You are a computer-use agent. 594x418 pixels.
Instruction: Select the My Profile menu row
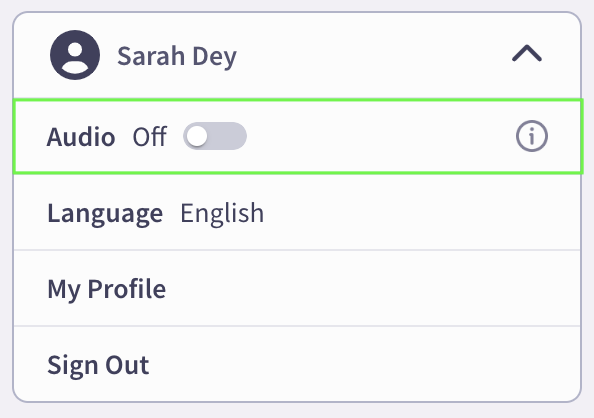point(297,288)
